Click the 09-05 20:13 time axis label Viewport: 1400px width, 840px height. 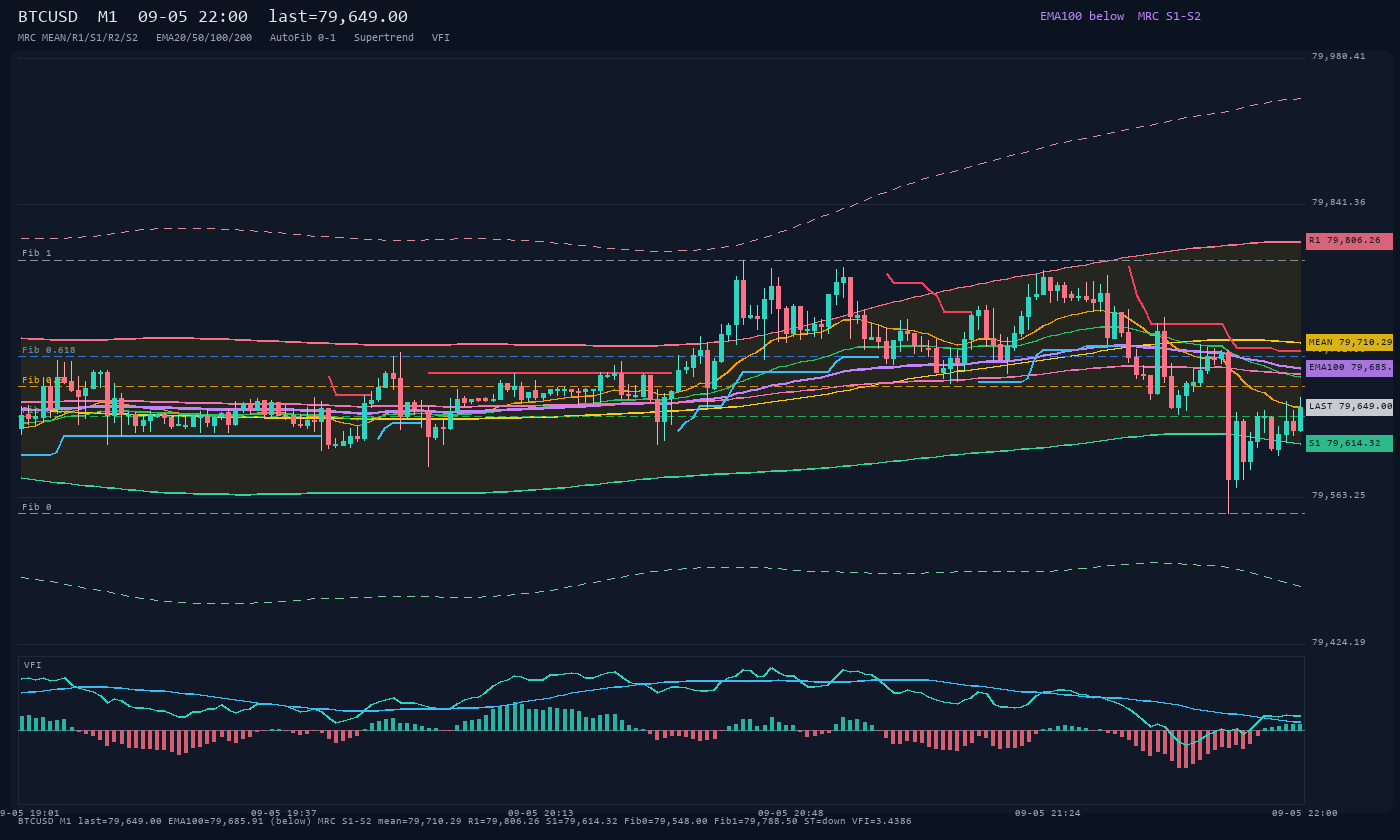click(x=541, y=813)
